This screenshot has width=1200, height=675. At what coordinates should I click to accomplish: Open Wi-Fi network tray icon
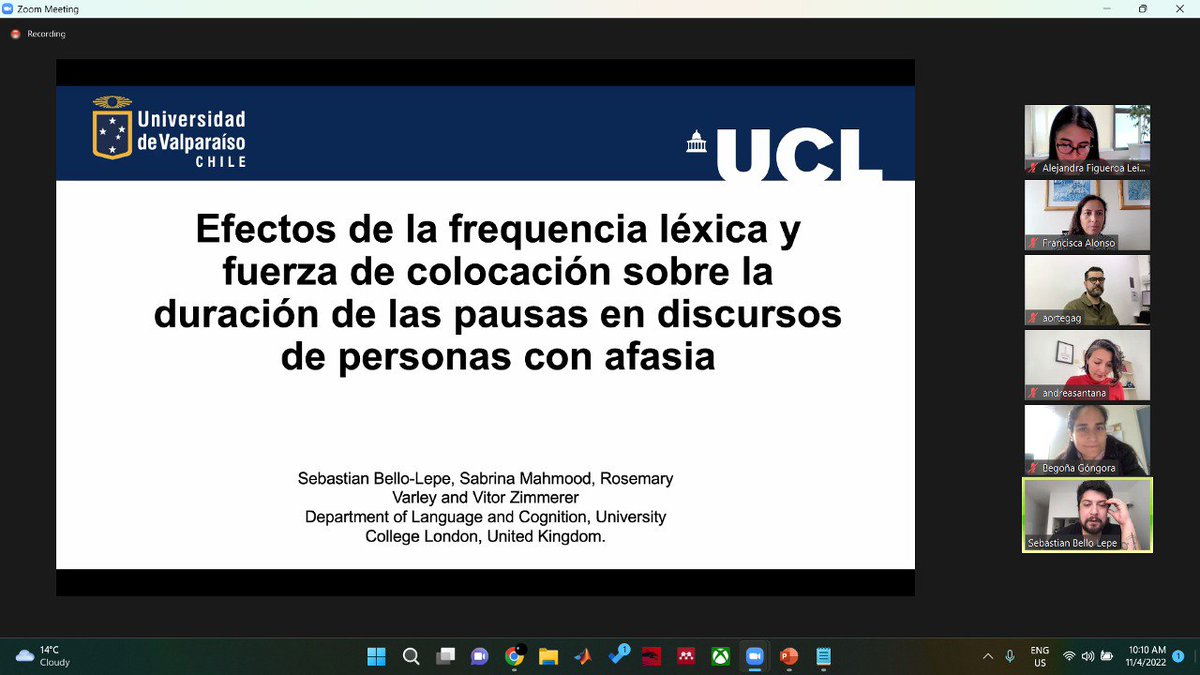tap(1069, 656)
